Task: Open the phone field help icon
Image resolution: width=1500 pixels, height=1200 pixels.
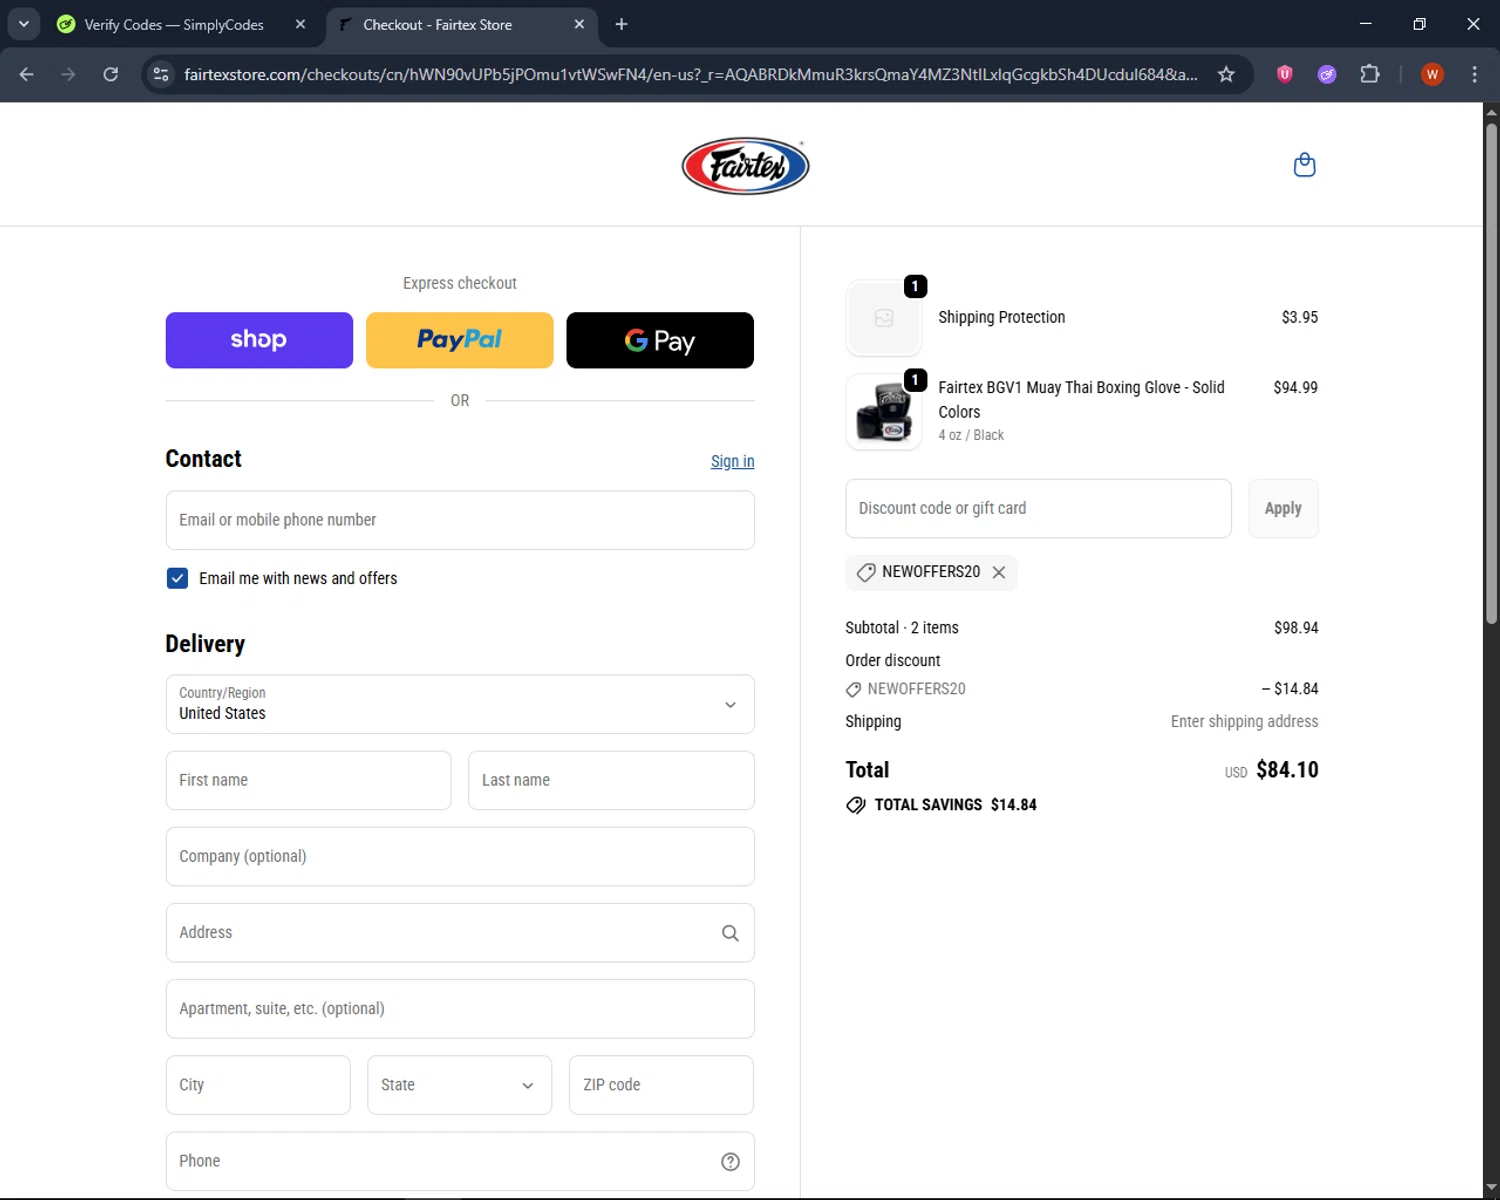Action: pos(730,1161)
